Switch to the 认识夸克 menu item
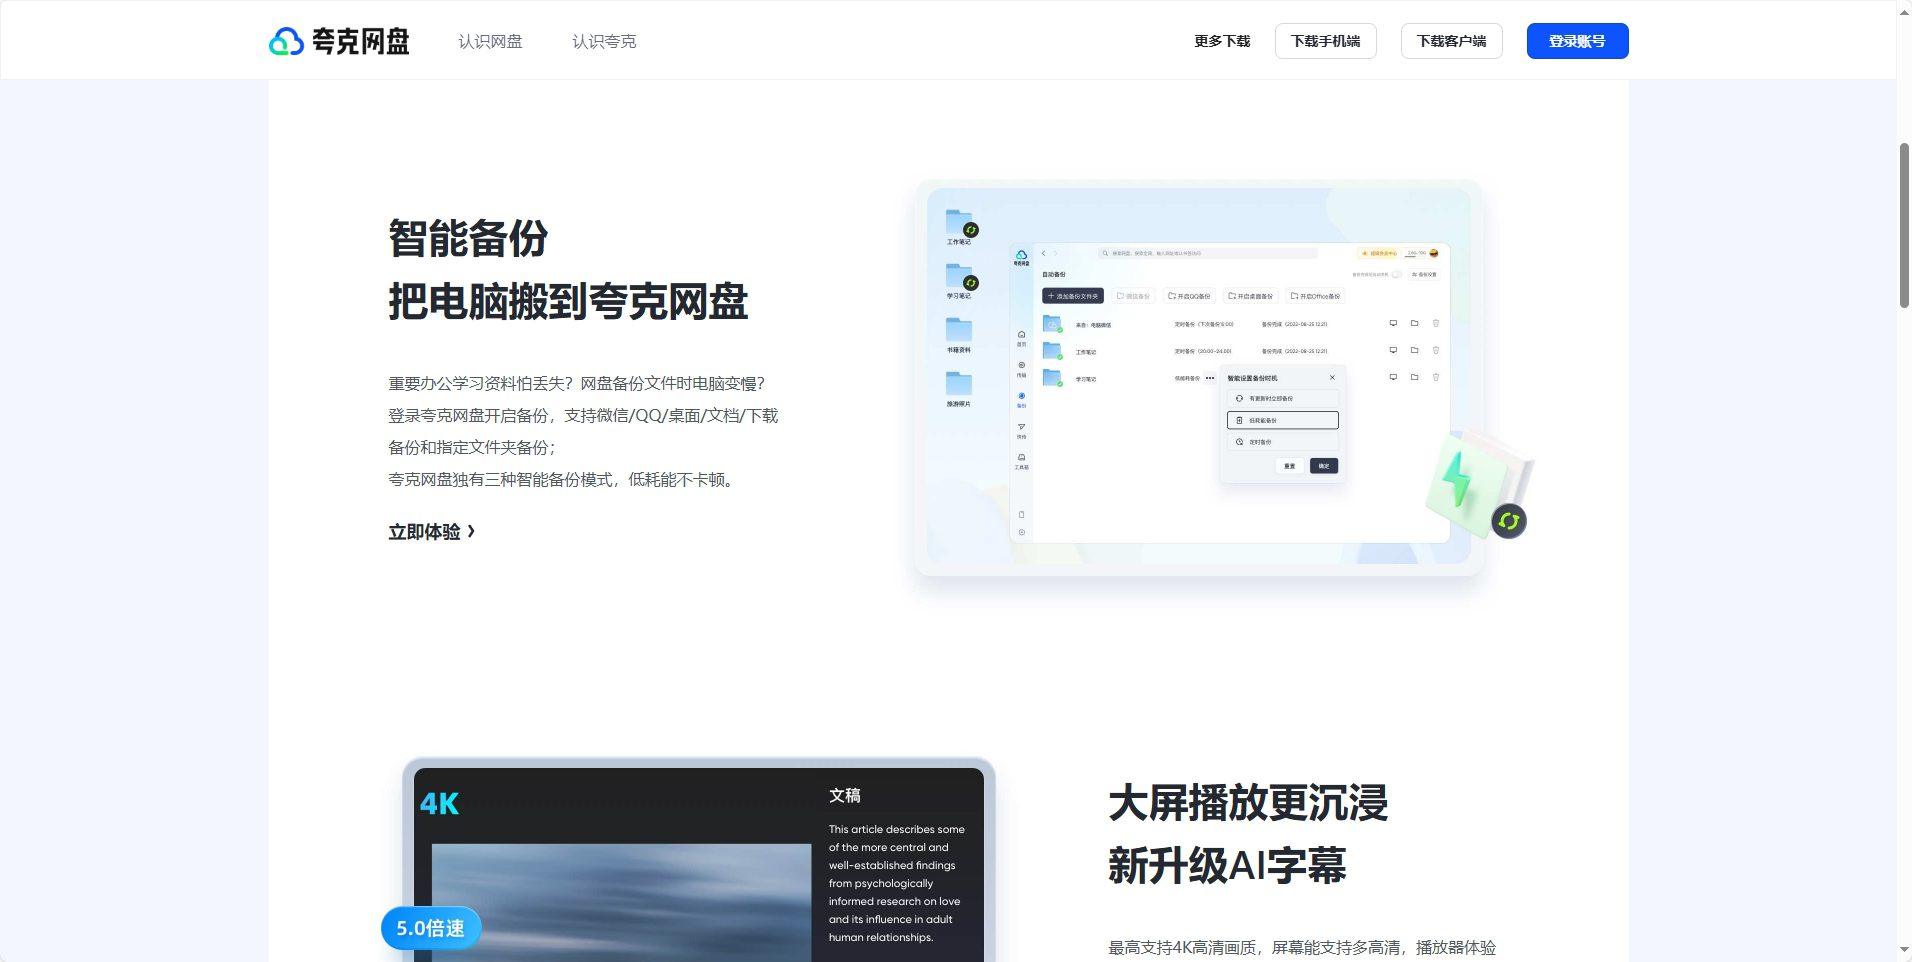 click(603, 41)
